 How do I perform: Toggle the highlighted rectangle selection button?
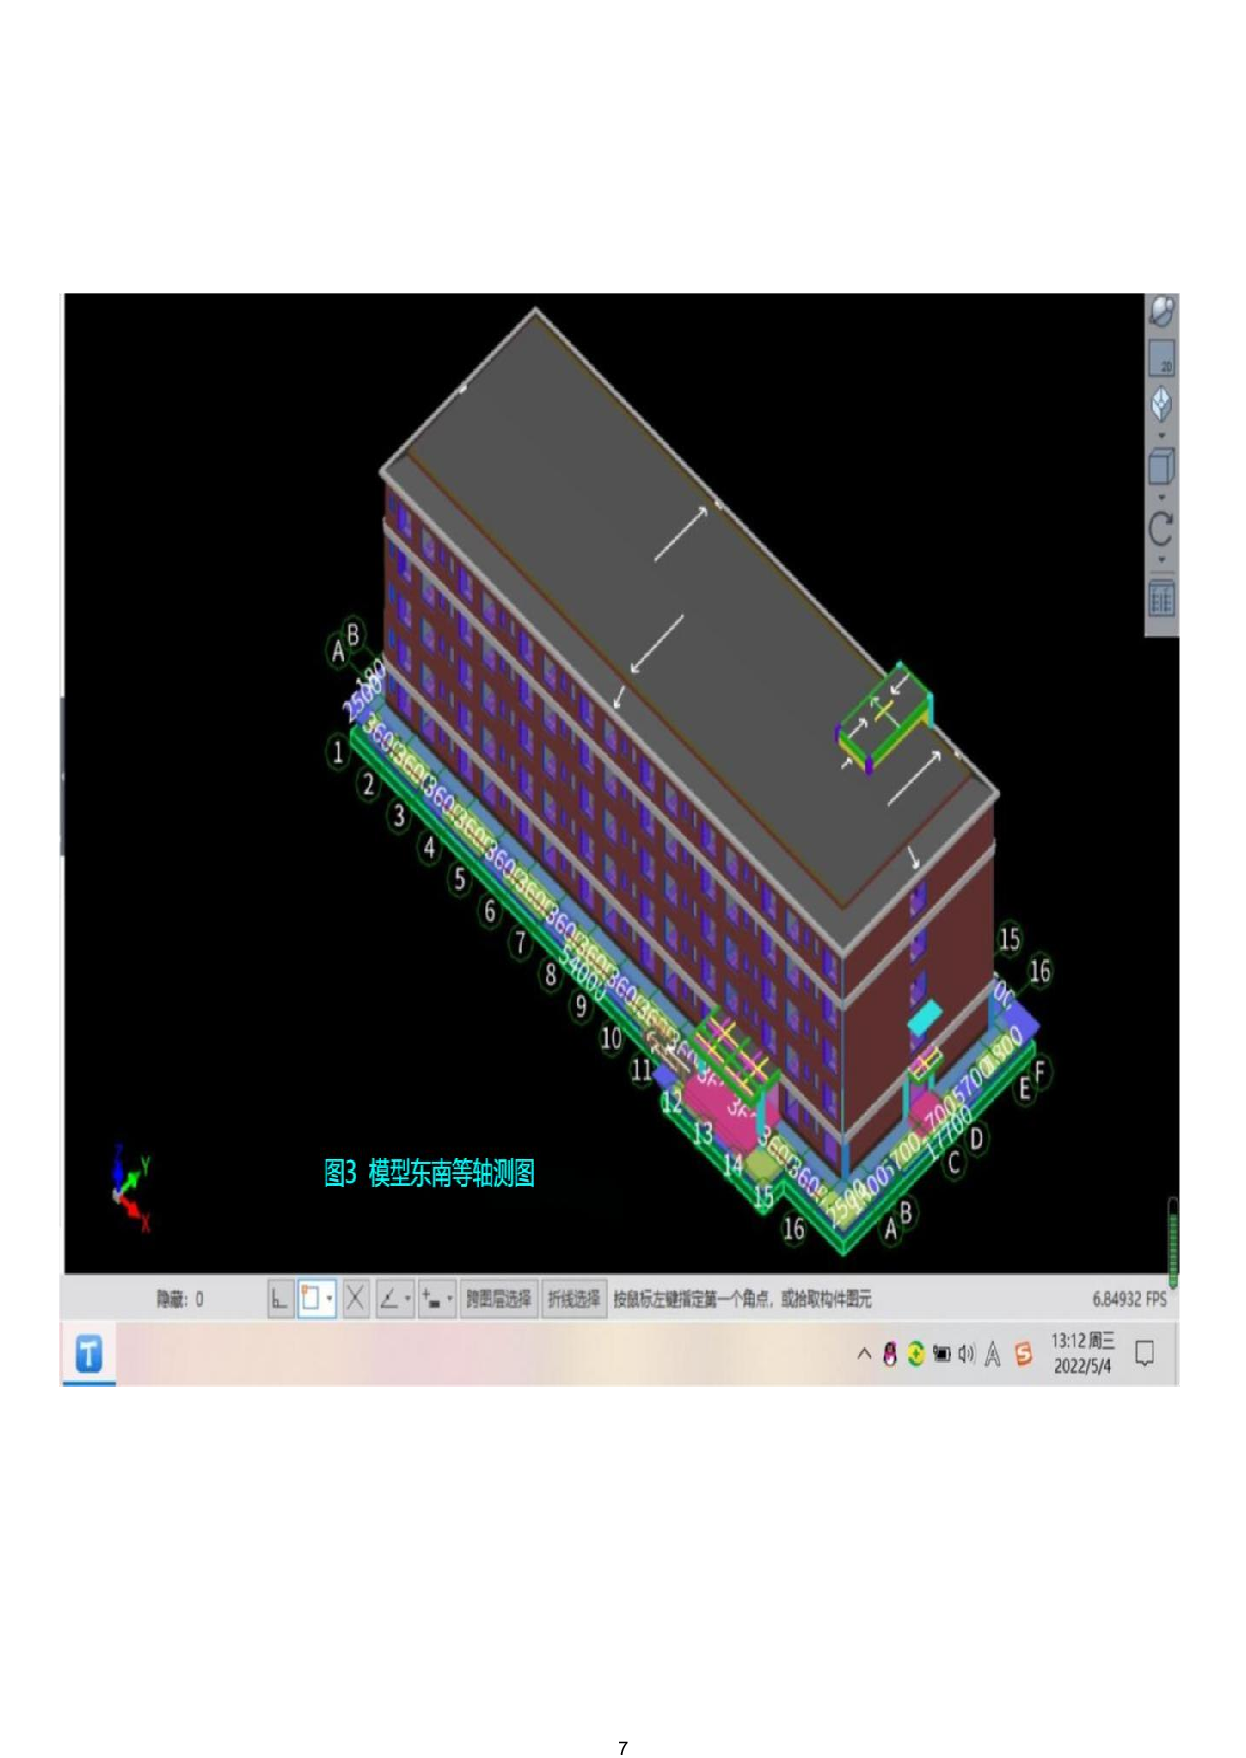tap(311, 1299)
